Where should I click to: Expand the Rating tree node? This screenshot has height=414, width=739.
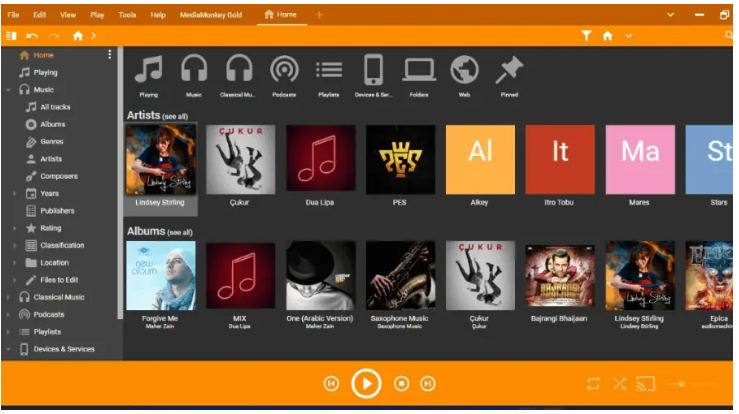15,228
